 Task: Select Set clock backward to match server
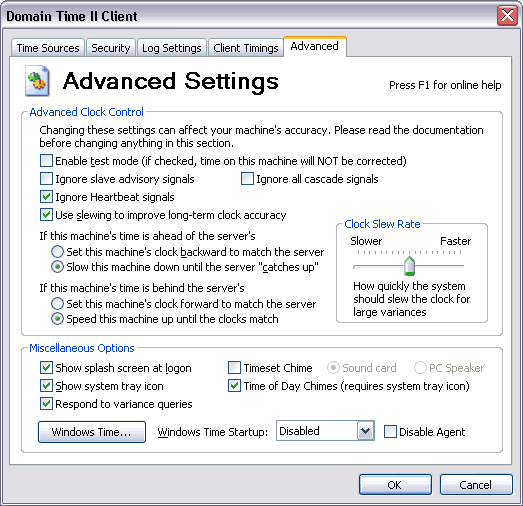click(x=57, y=251)
